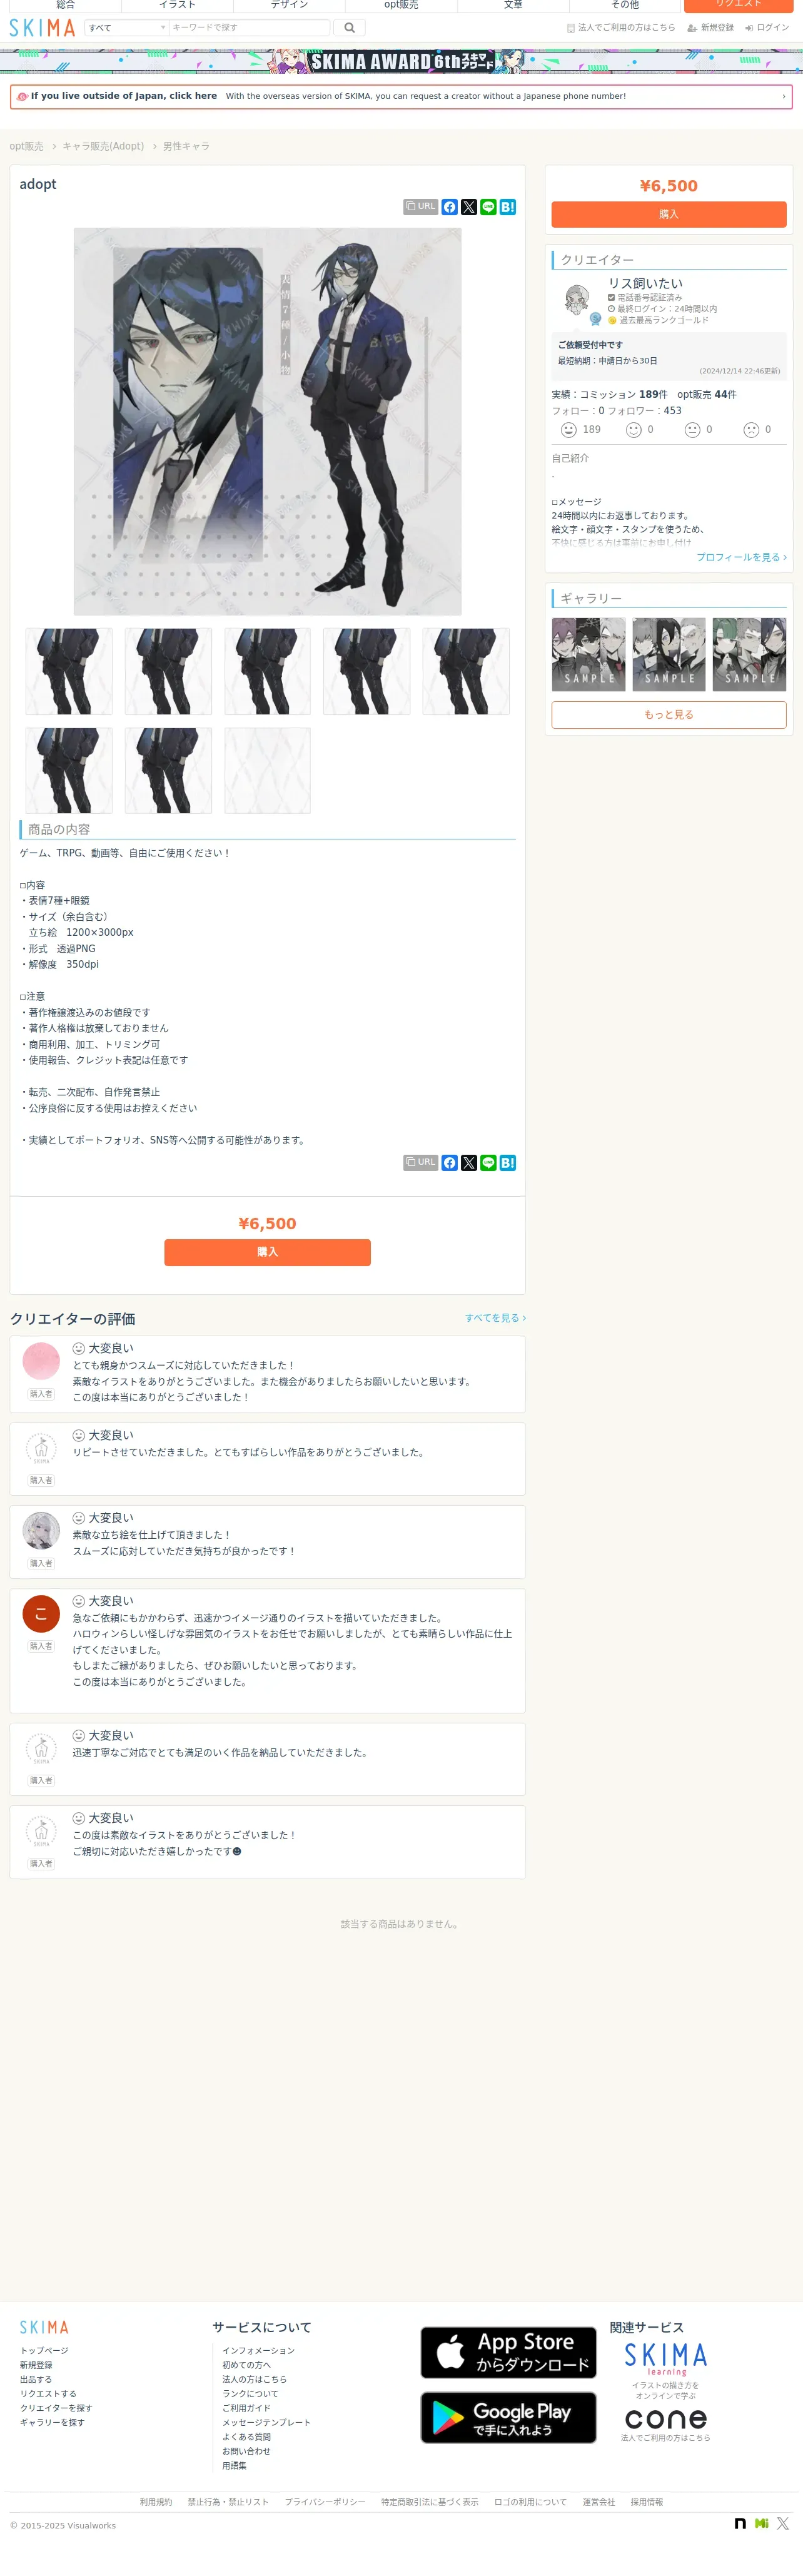803x2576 pixels.
Task: Share on X via top icon
Action: 469,207
